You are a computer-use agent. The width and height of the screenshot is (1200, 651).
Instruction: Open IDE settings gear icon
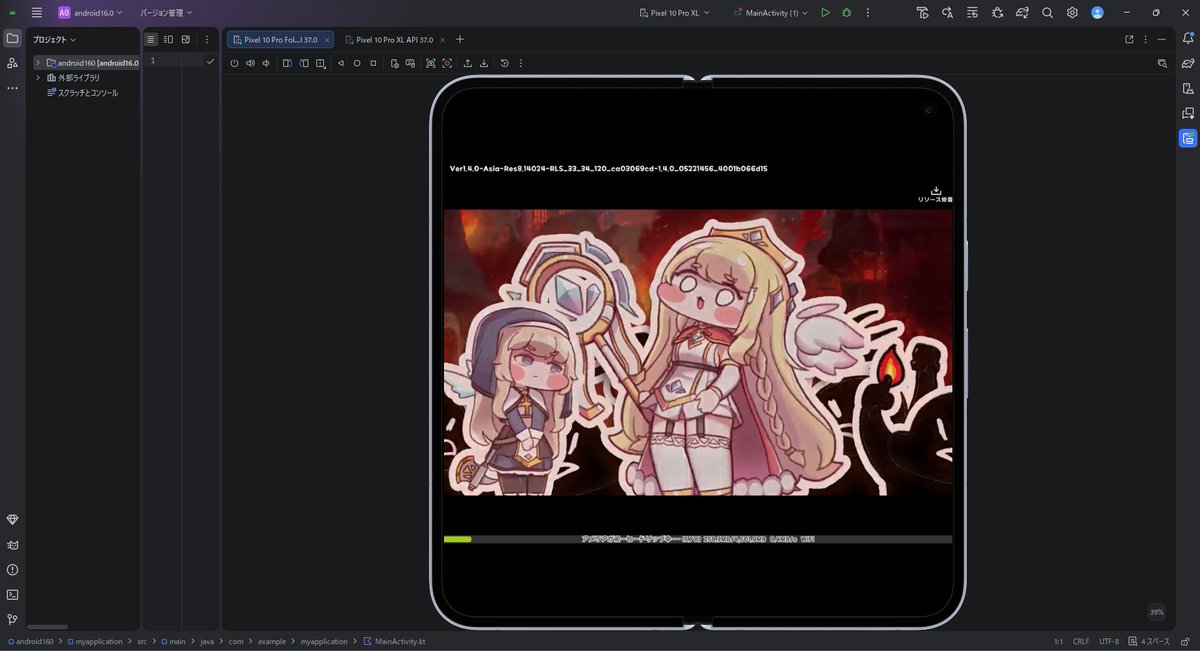point(1072,13)
